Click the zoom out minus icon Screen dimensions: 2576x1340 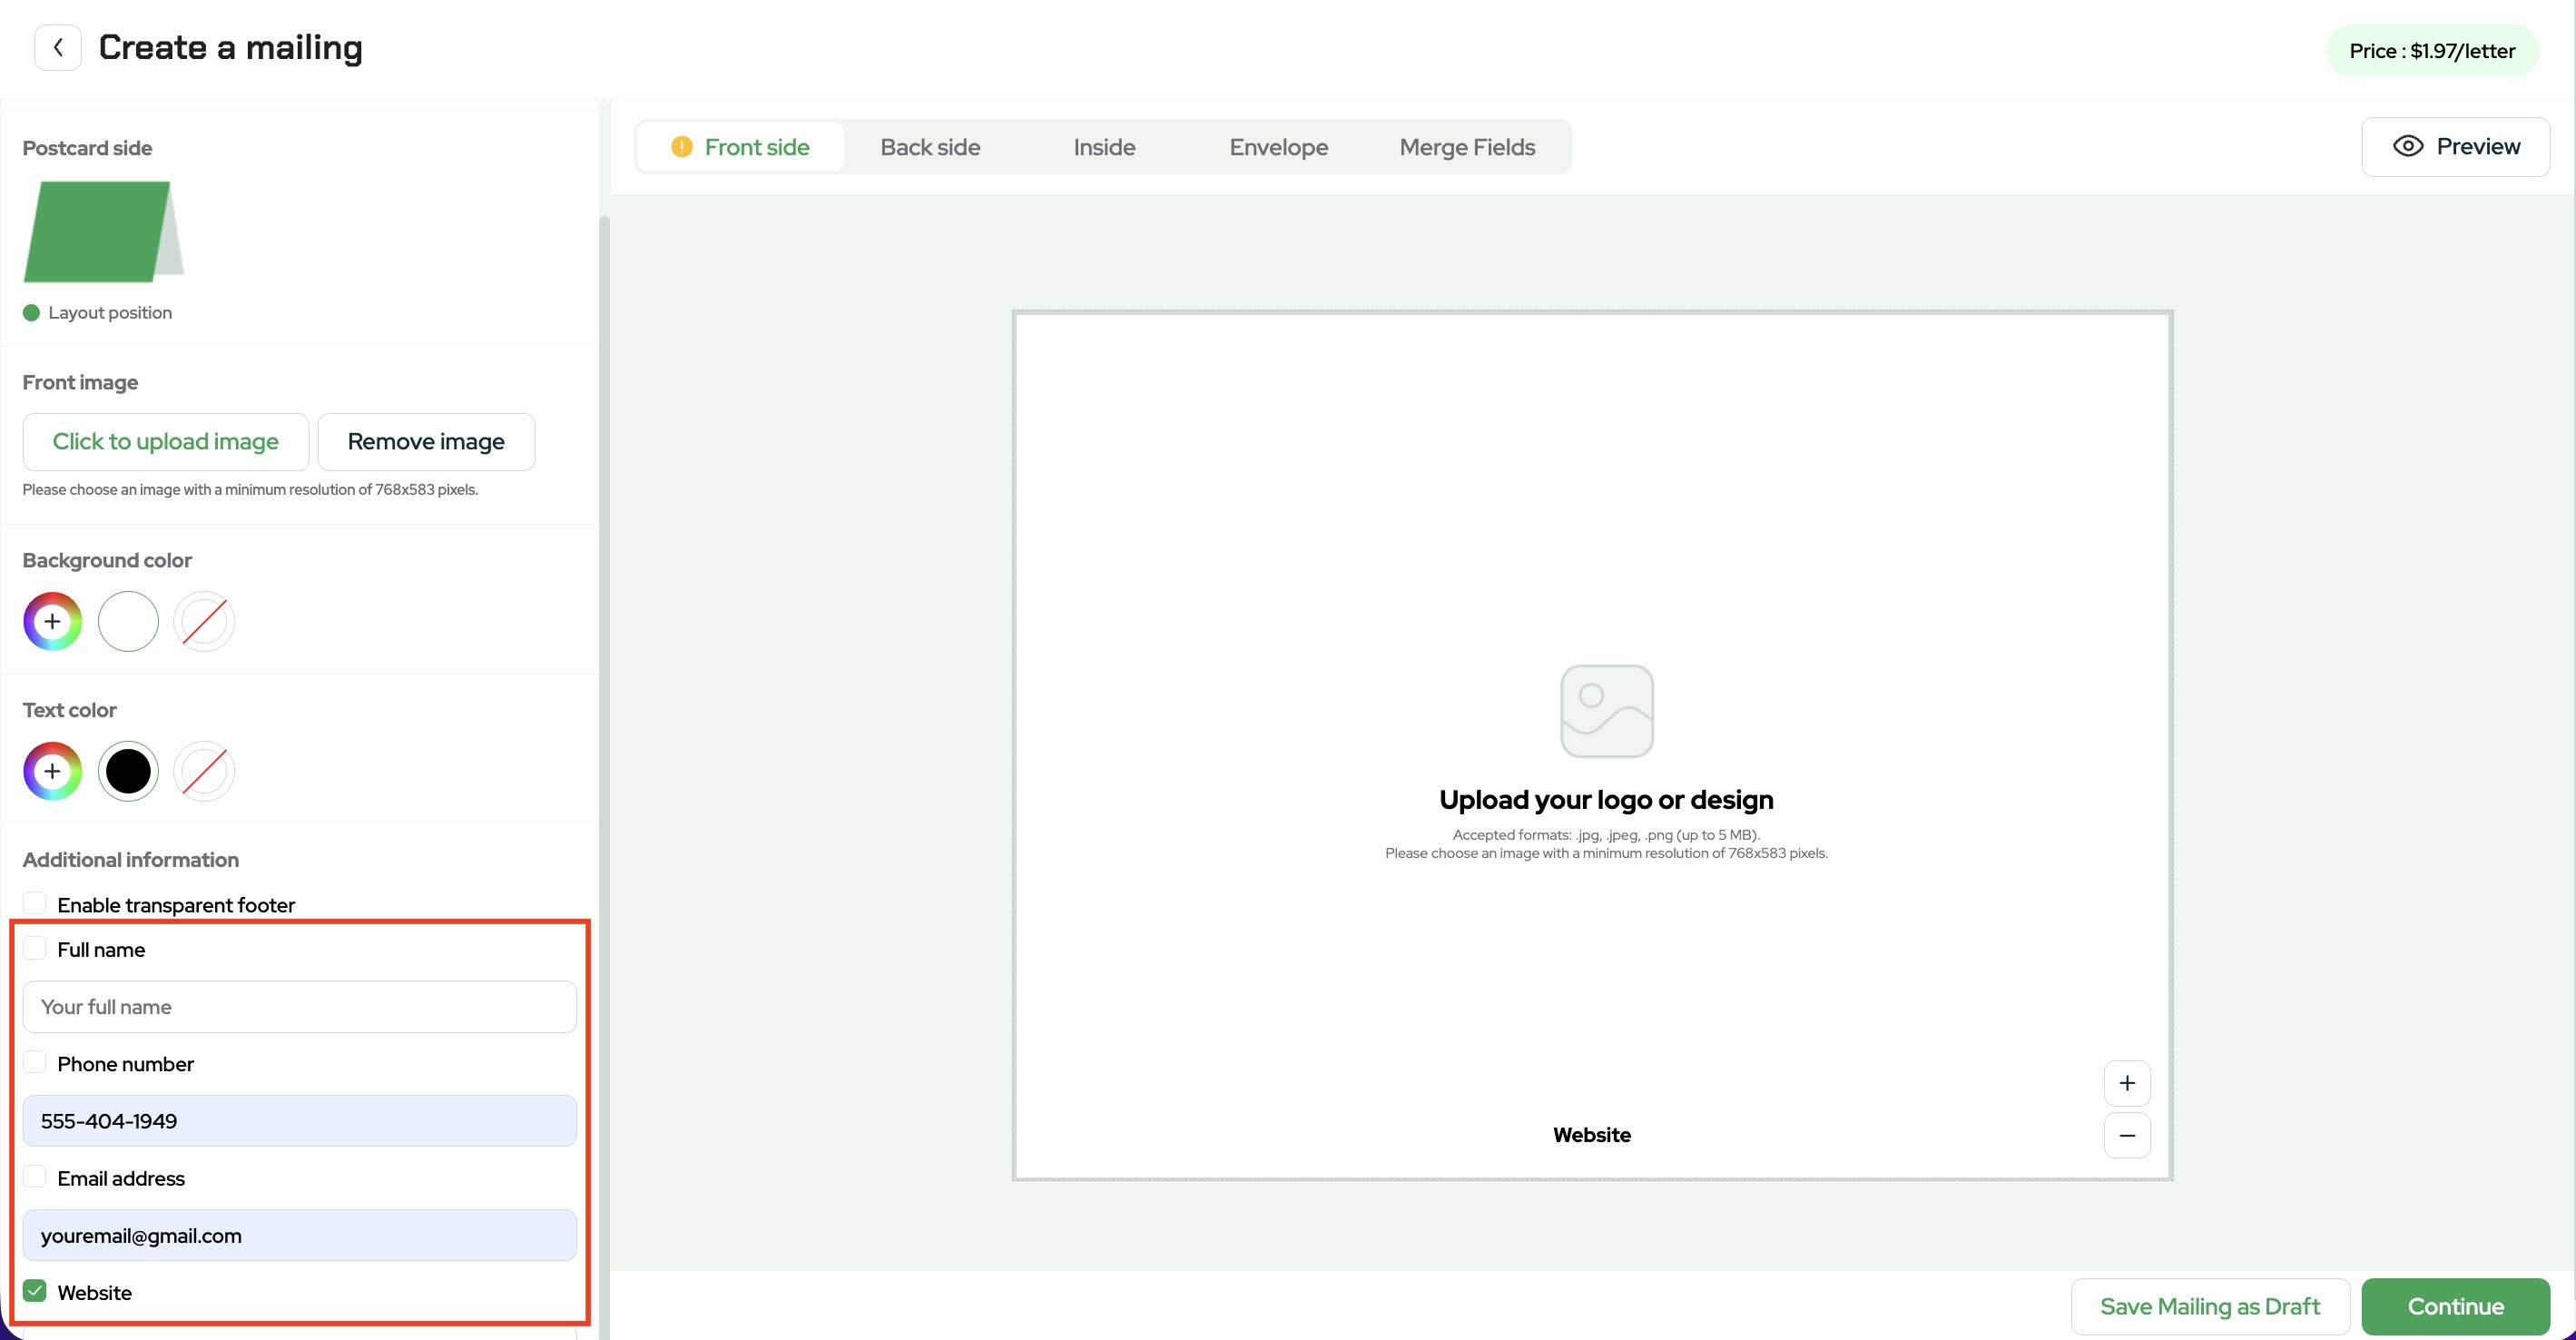[2127, 1135]
